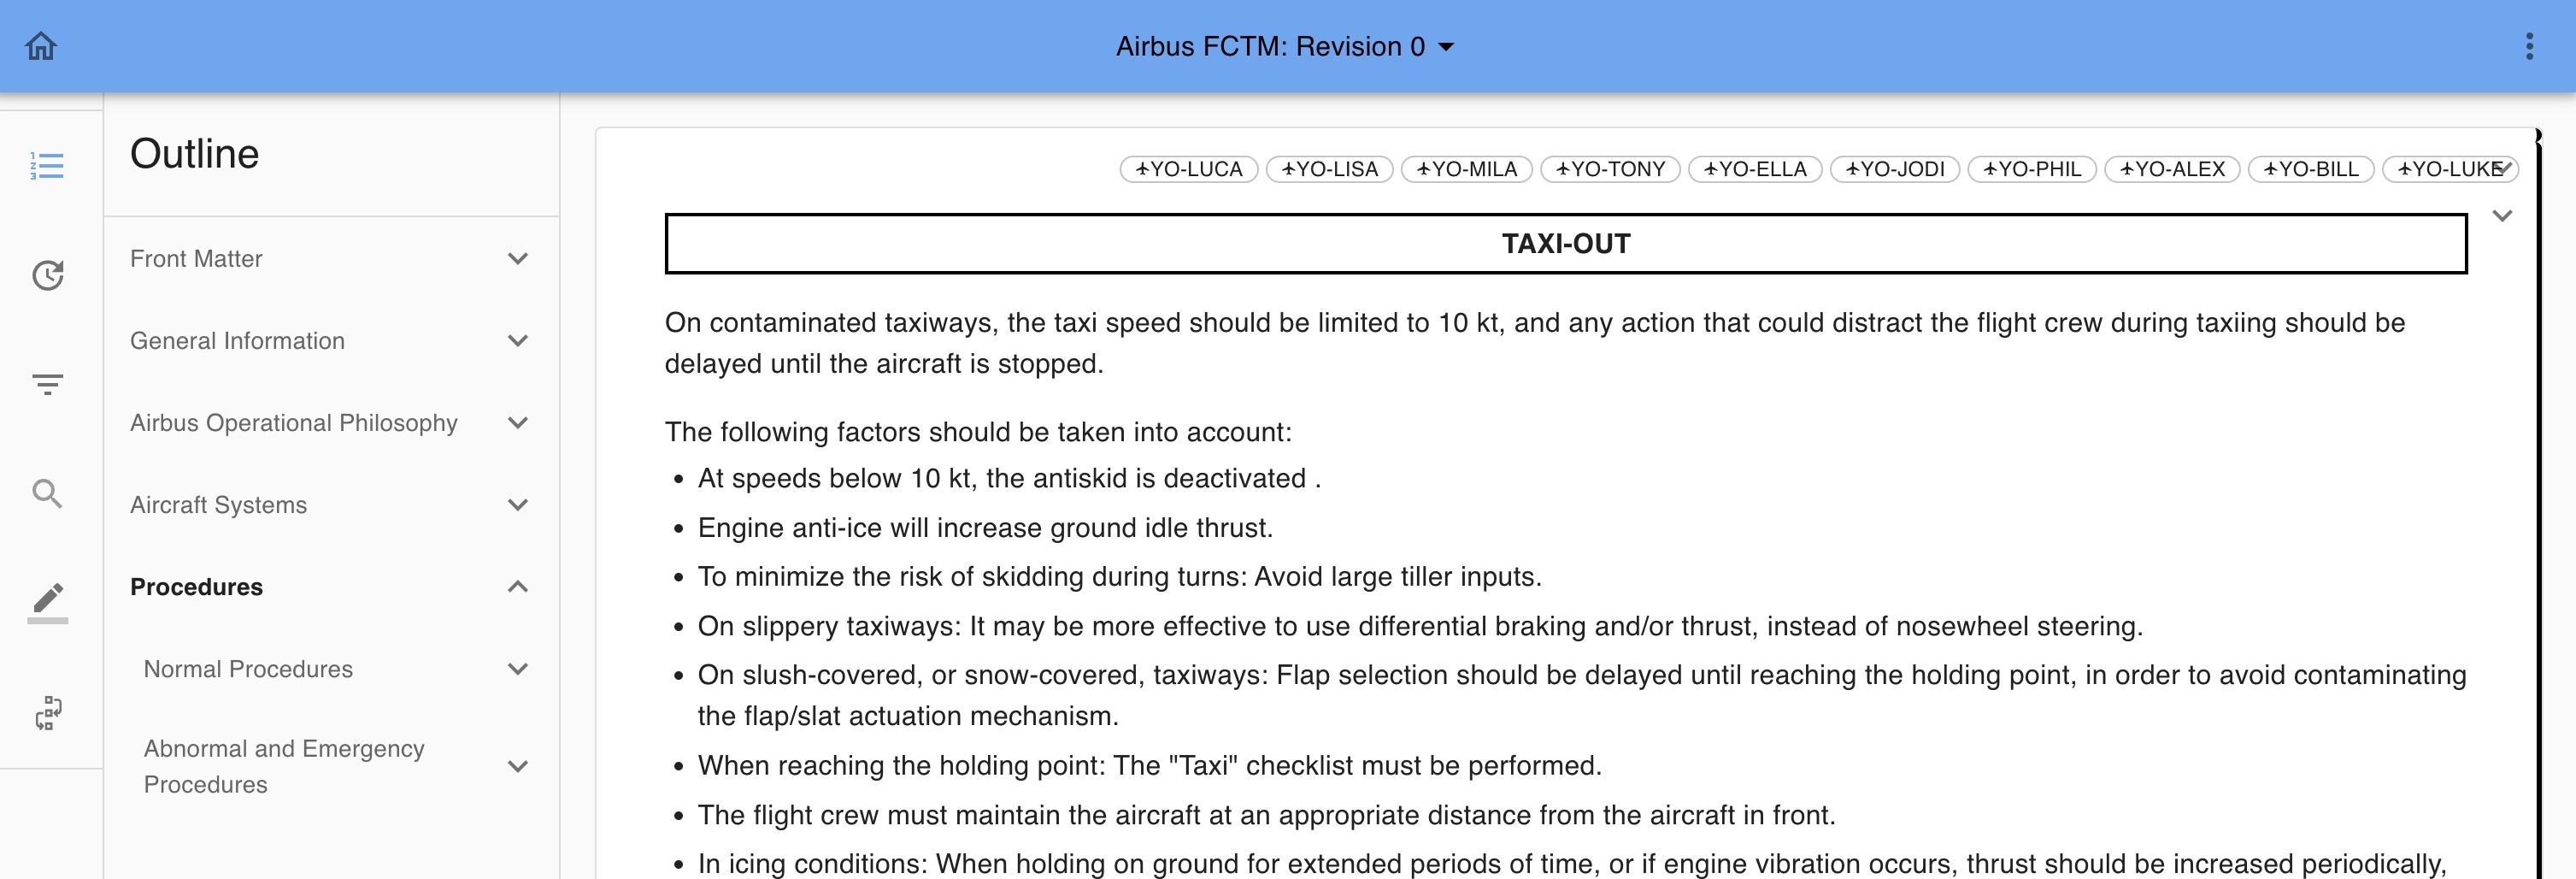Image resolution: width=2576 pixels, height=879 pixels.
Task: Select the YO-BILL aircraft chip
Action: [2310, 169]
